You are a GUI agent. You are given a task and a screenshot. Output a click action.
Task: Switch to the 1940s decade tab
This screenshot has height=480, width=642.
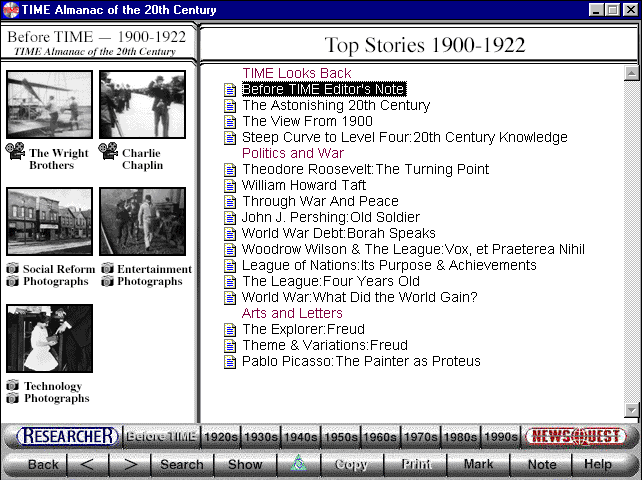coord(301,437)
